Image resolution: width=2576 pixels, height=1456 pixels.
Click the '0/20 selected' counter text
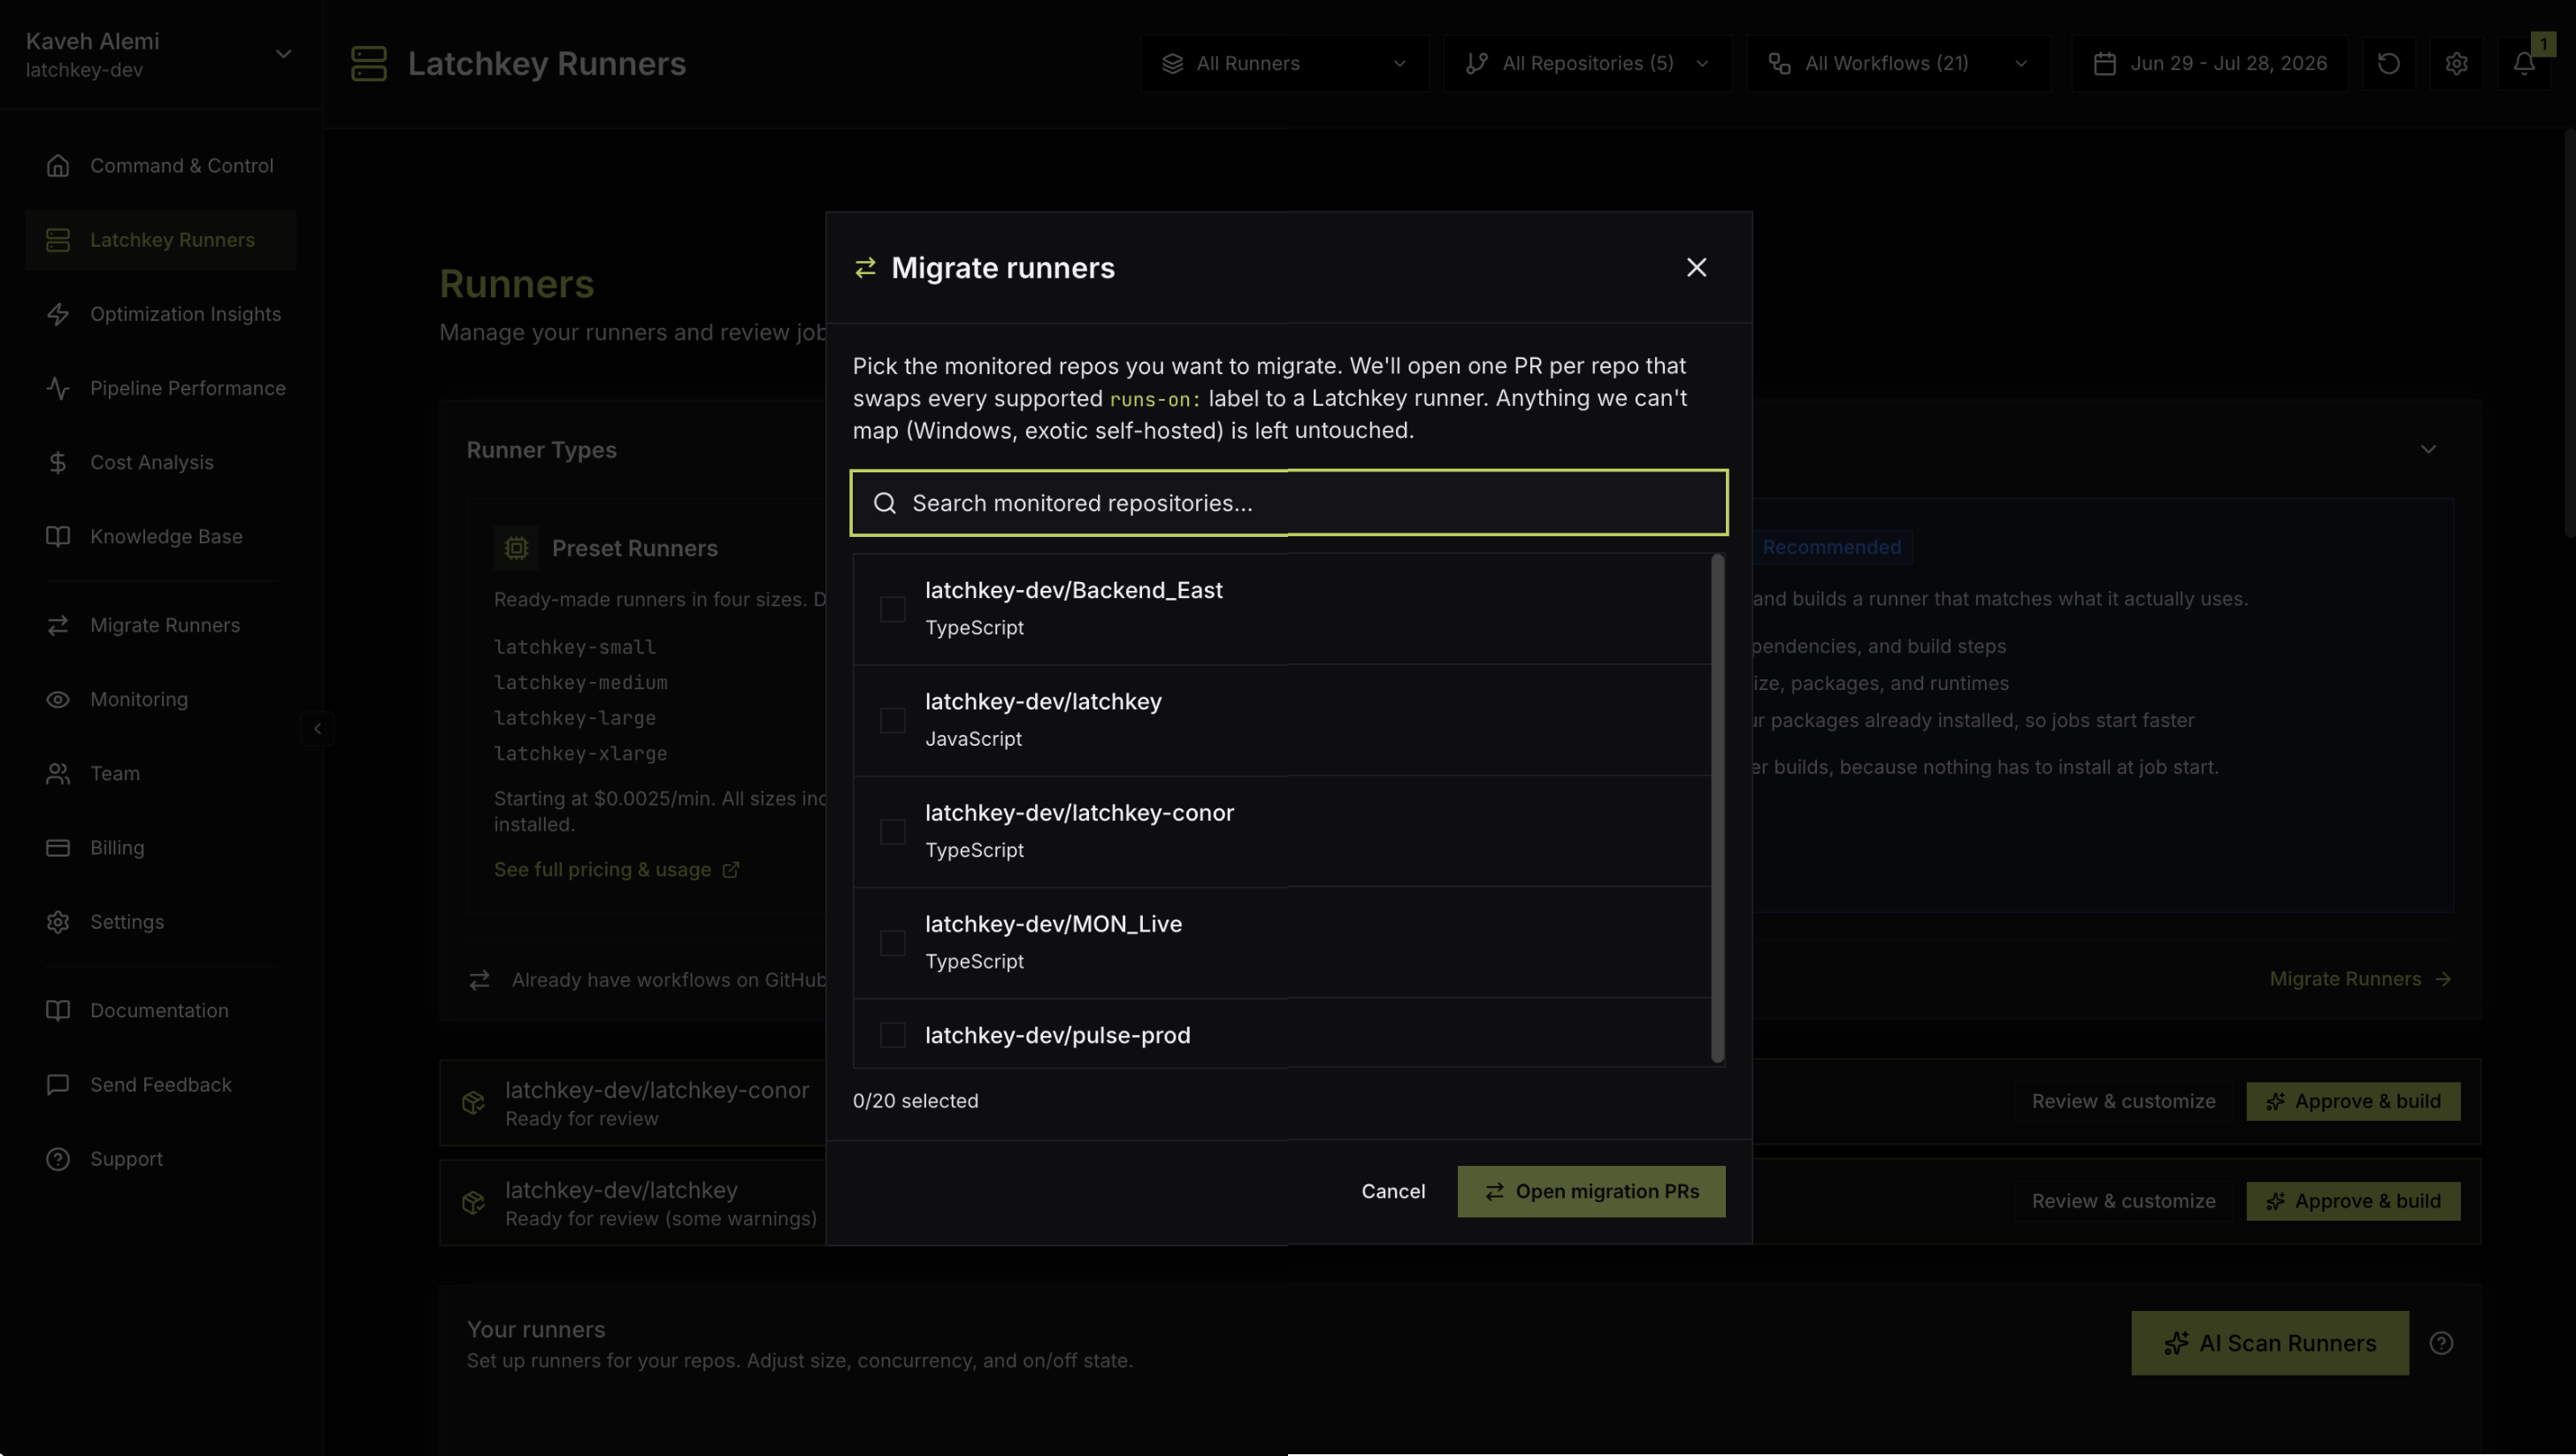[x=915, y=1100]
